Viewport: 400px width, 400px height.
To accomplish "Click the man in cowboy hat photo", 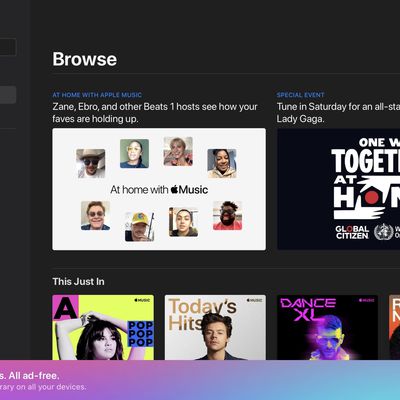I will pos(91,163).
